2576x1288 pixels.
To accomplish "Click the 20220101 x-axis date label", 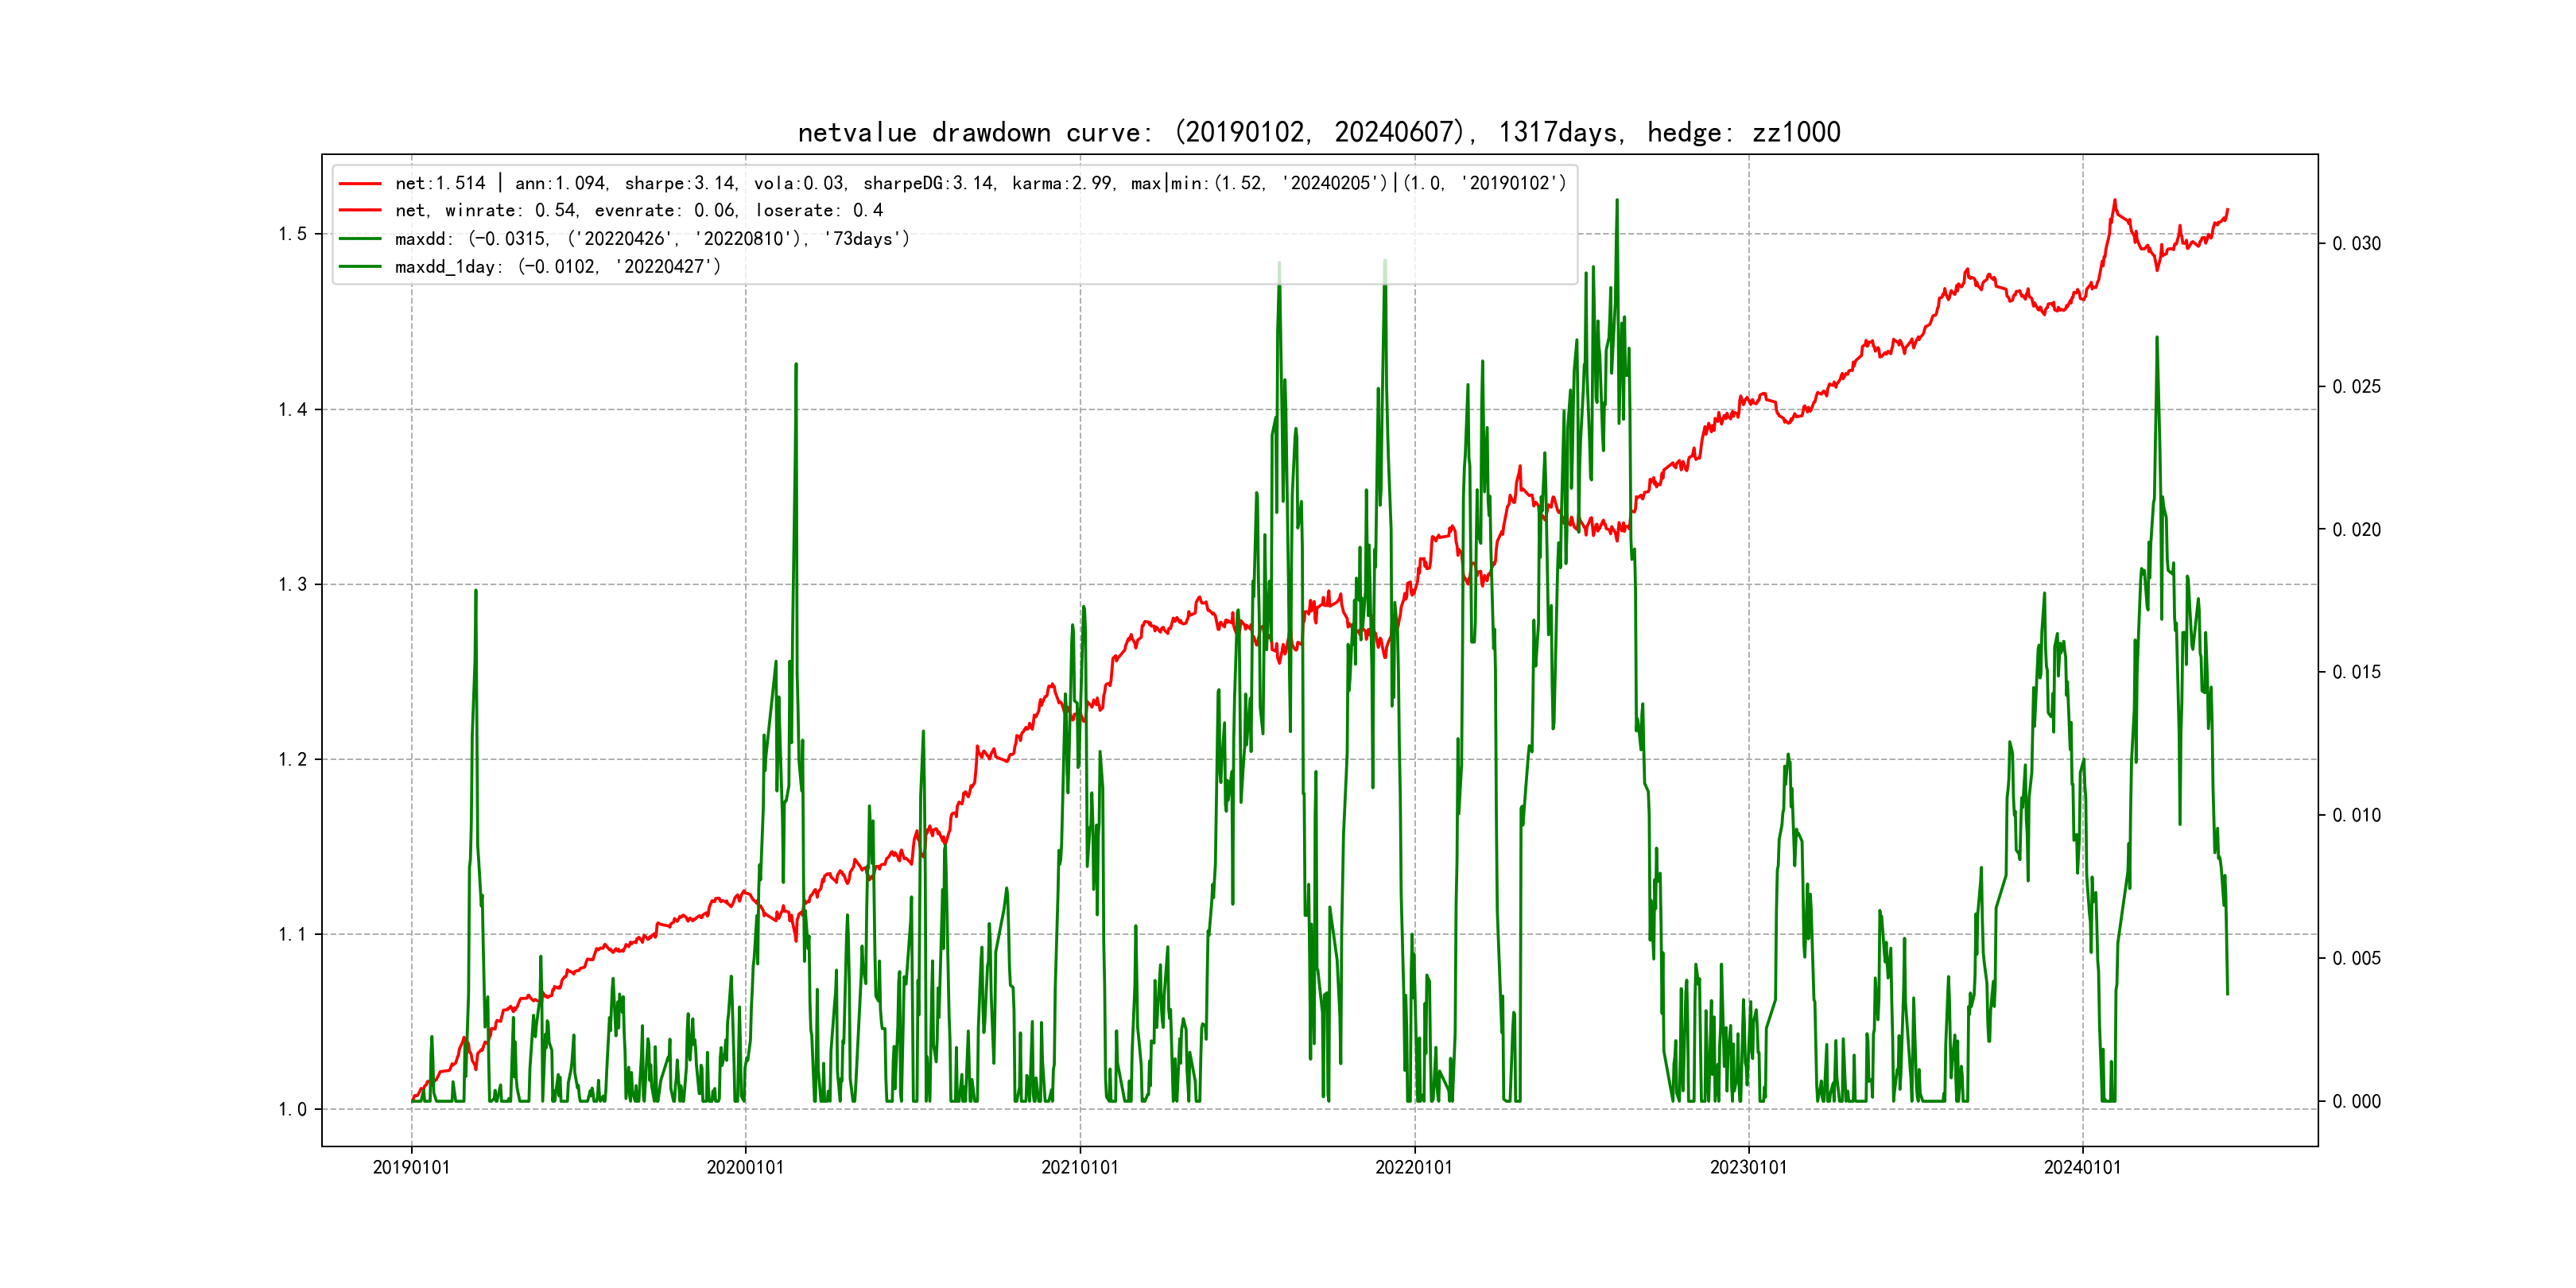I will pyautogui.click(x=1414, y=1168).
